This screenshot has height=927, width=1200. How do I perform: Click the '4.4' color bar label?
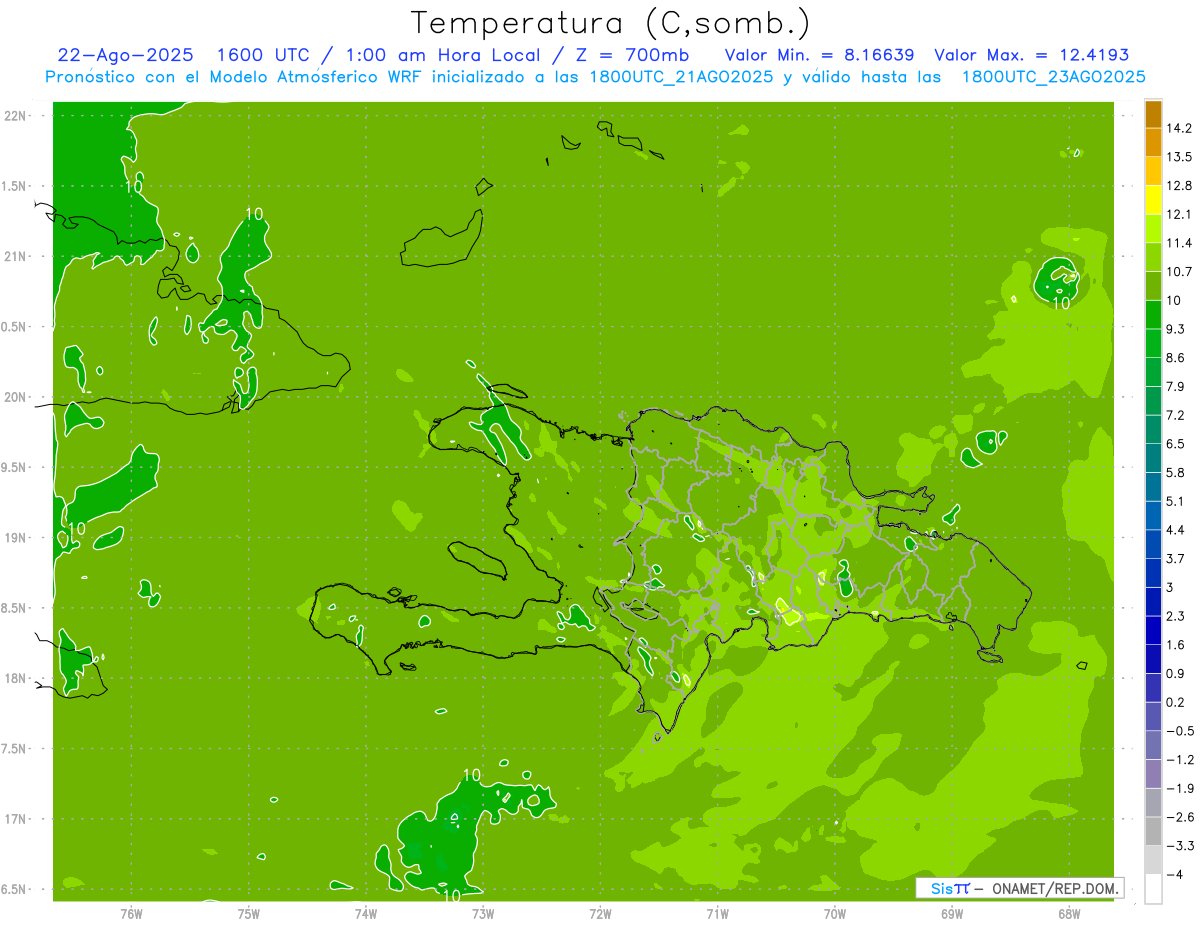click(1175, 530)
